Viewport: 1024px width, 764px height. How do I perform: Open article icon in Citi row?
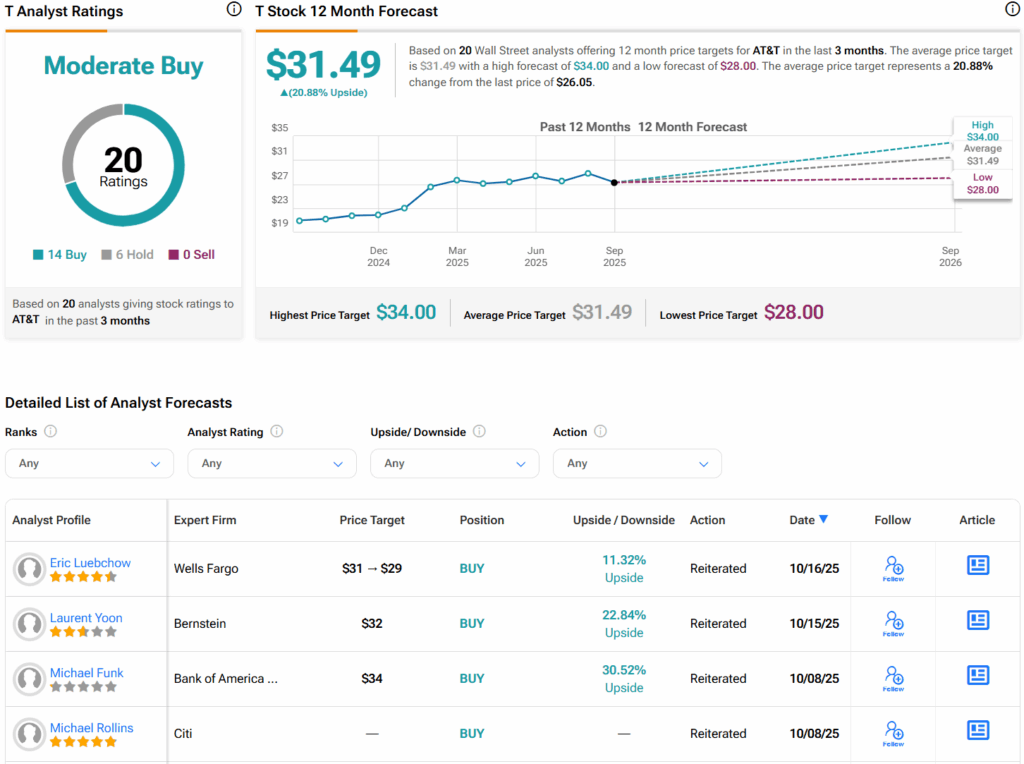click(977, 731)
